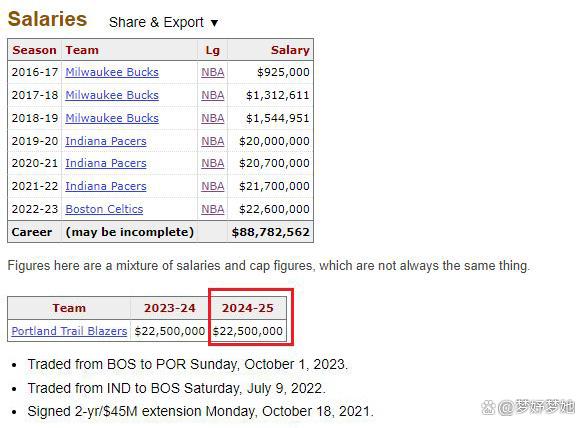Open the 2020-21 Indiana Pacers link
587x428 pixels.
(x=106, y=163)
